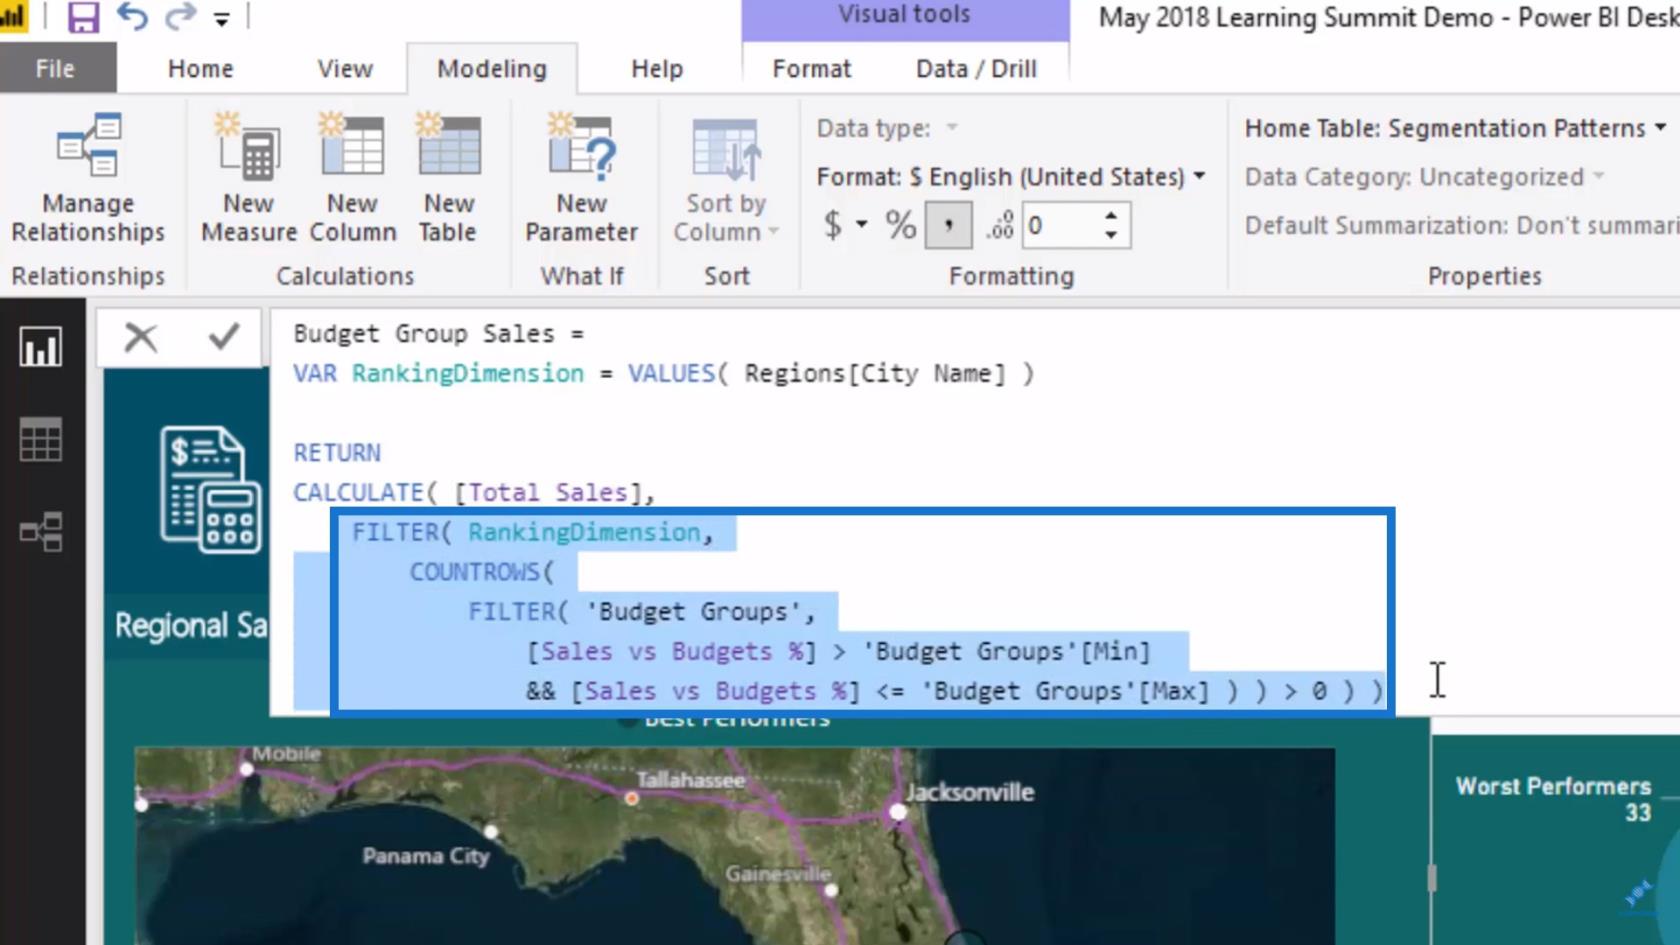
Task: Select the Worst Performers 33 label
Action: click(x=1552, y=799)
